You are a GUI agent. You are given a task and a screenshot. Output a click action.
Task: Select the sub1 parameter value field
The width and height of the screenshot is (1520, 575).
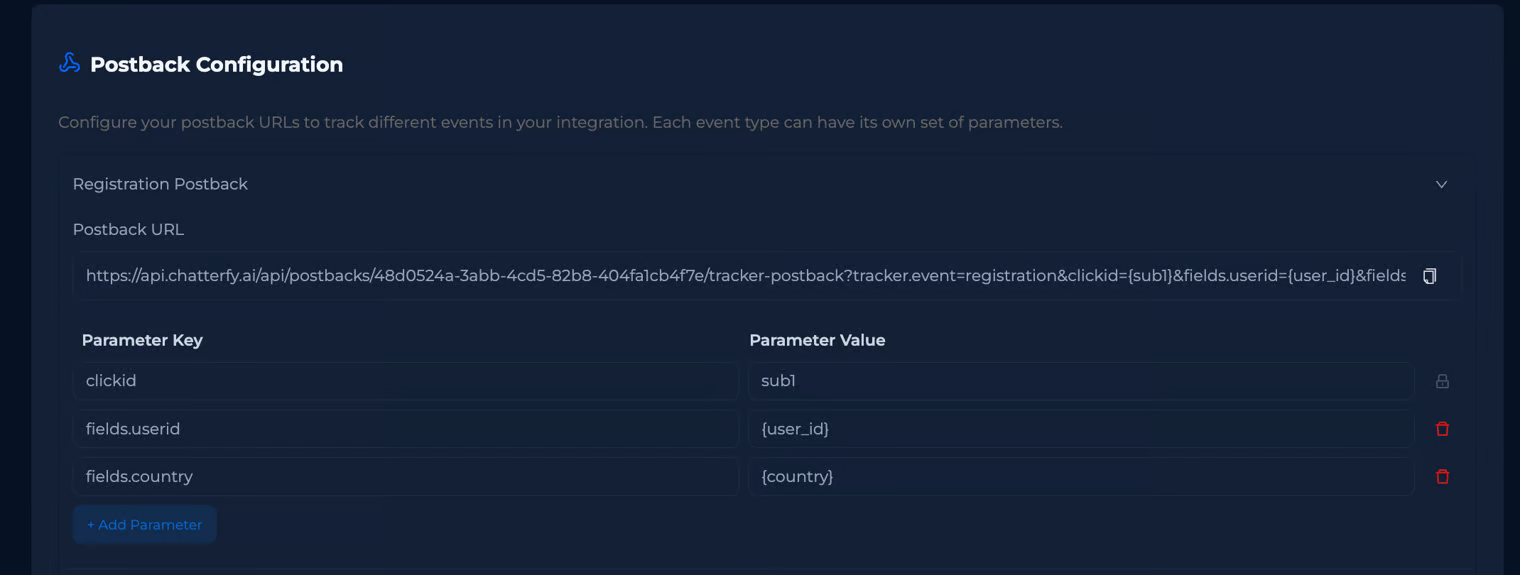[1080, 381]
